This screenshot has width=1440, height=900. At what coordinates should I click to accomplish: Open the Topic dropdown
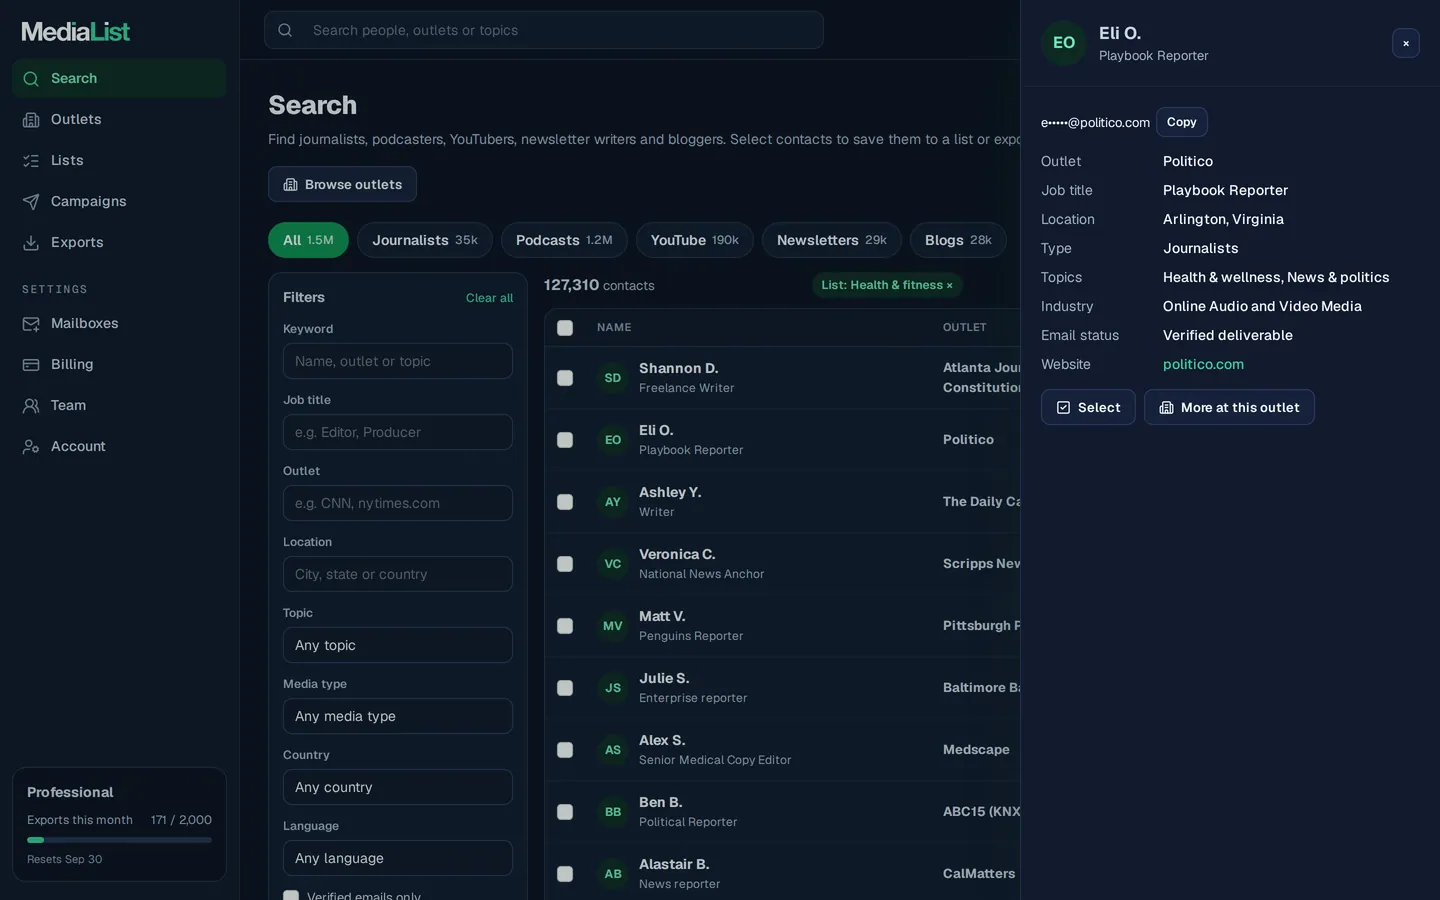(x=398, y=645)
